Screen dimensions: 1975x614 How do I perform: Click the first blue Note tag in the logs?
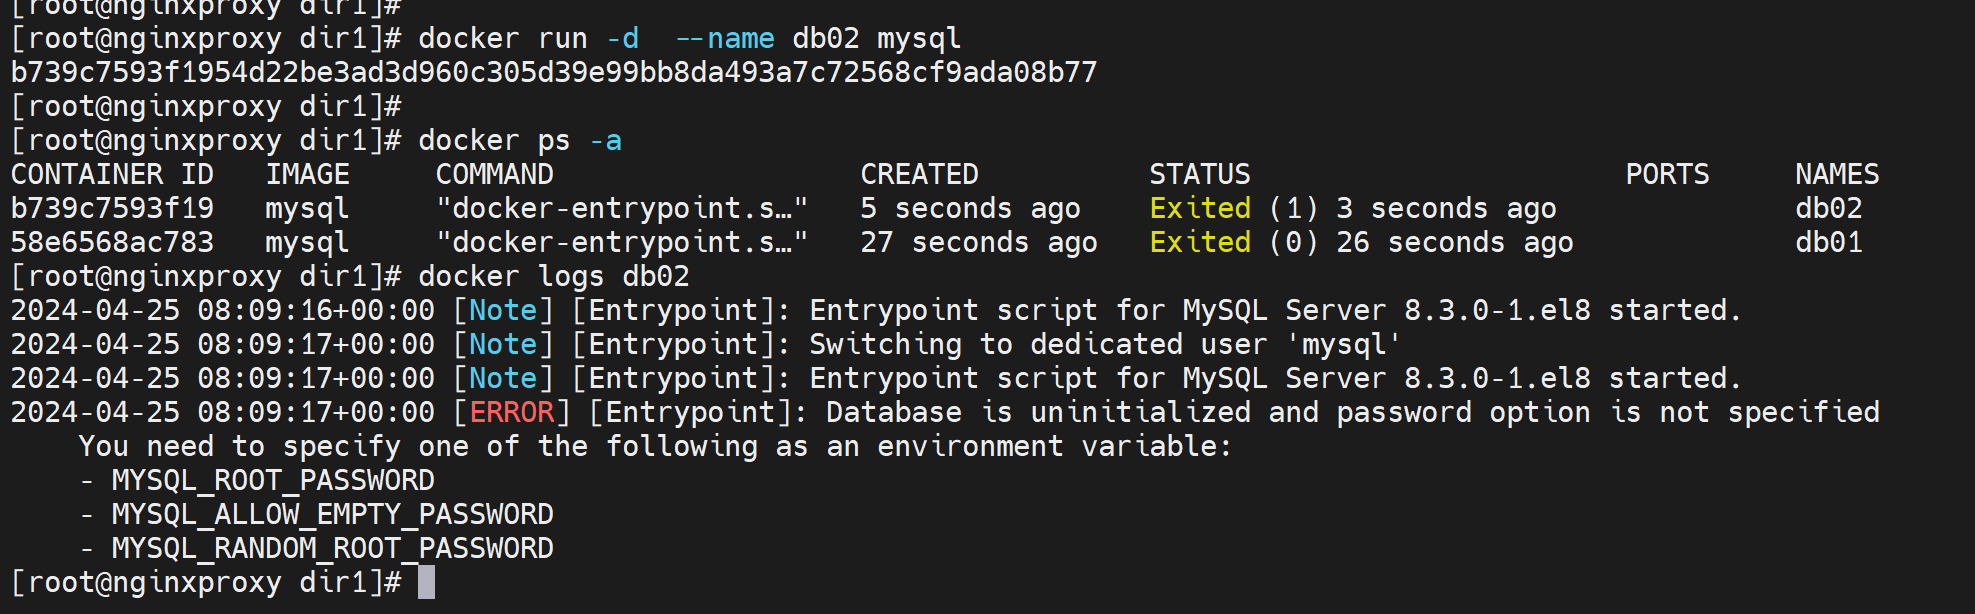pos(503,310)
